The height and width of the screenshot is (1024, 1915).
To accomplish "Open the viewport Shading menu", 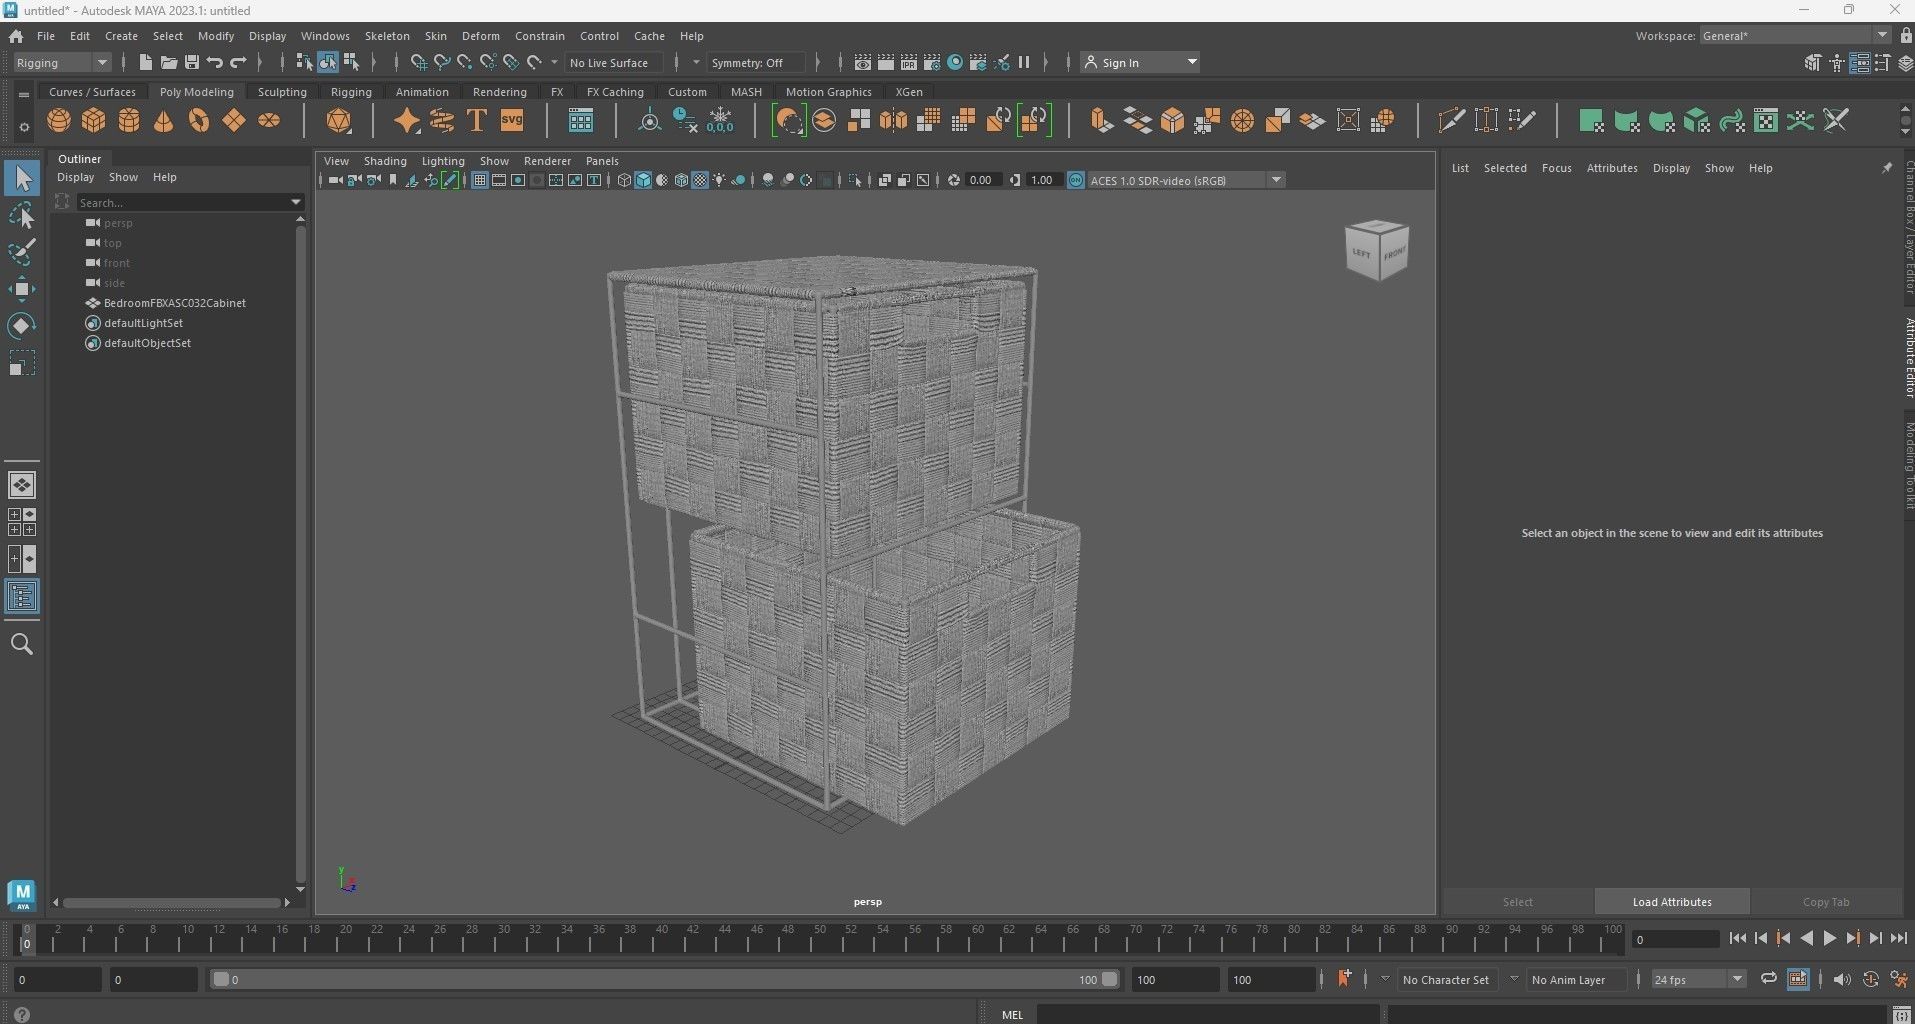I will click(x=385, y=161).
